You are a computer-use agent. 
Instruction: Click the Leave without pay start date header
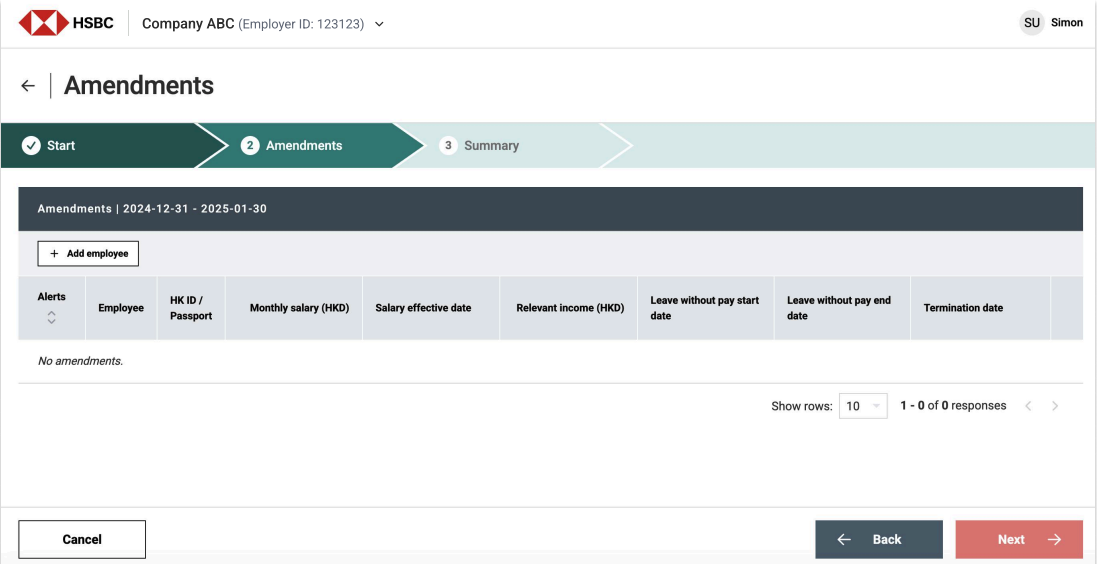(705, 308)
